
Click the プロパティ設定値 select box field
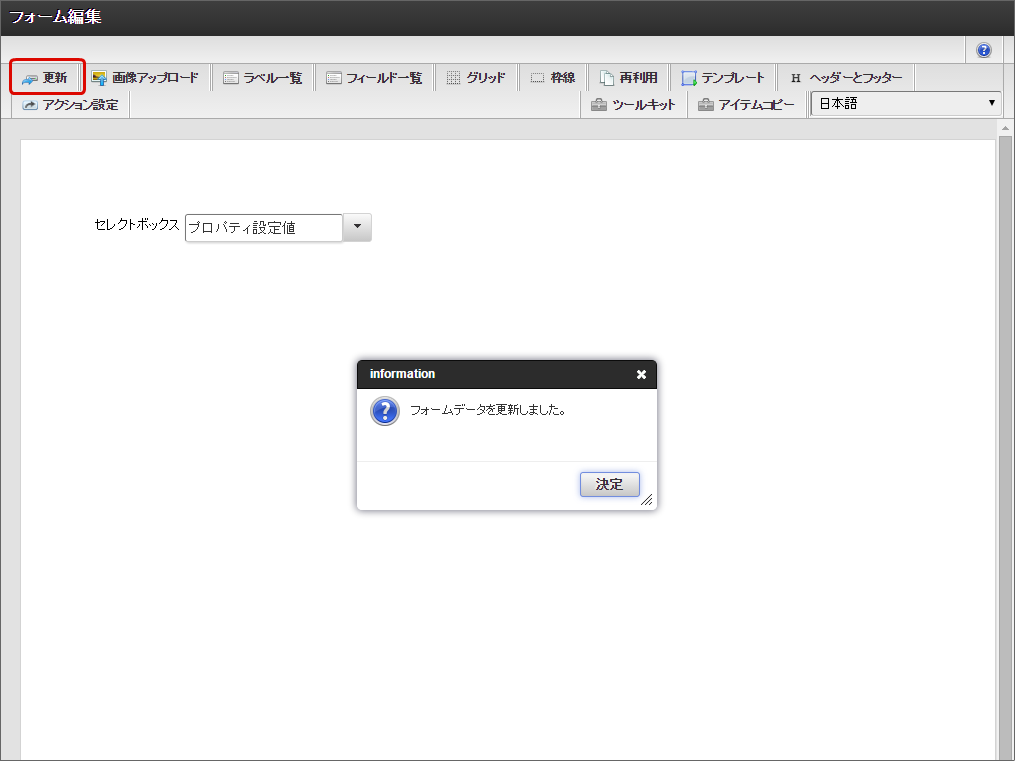point(263,228)
